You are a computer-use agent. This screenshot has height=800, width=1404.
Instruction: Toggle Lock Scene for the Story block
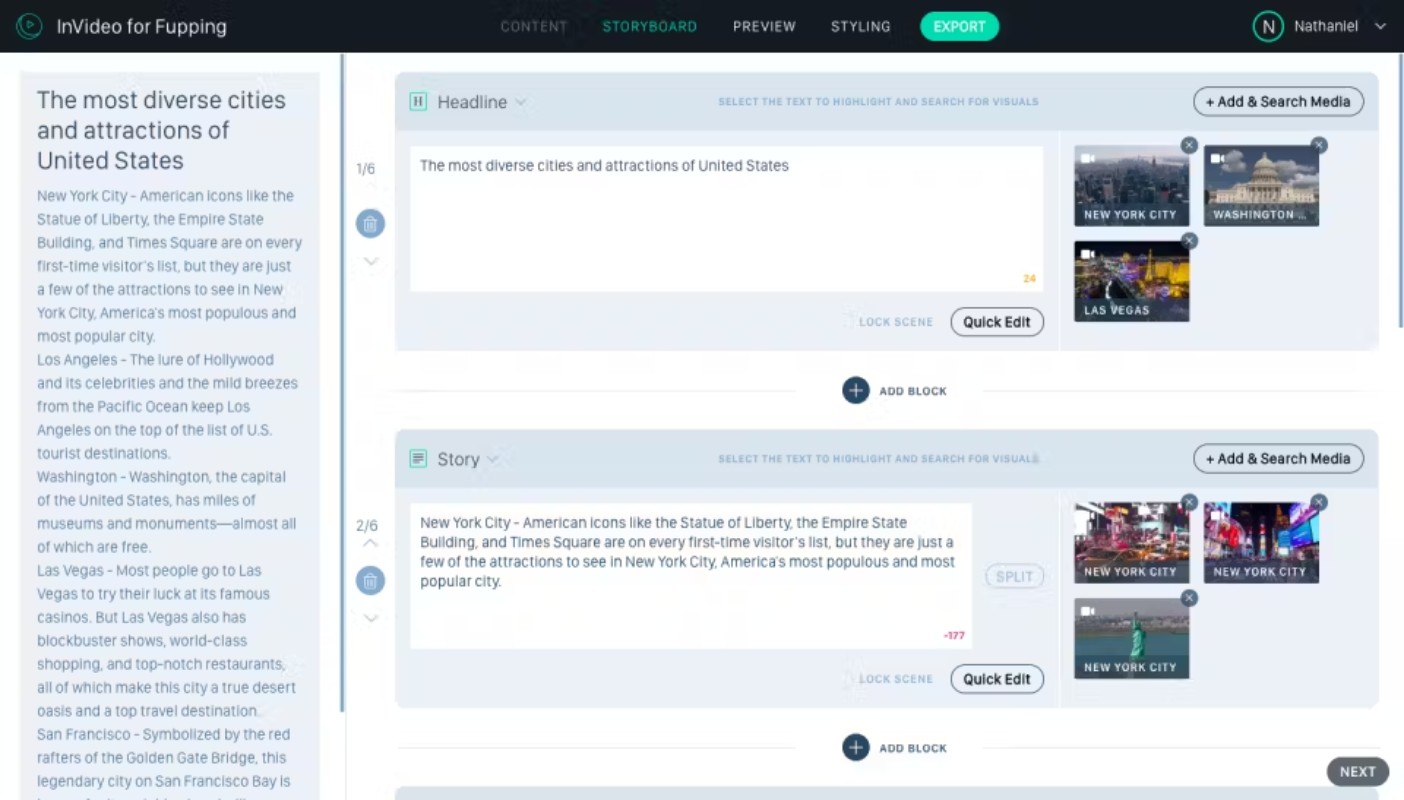click(x=888, y=679)
